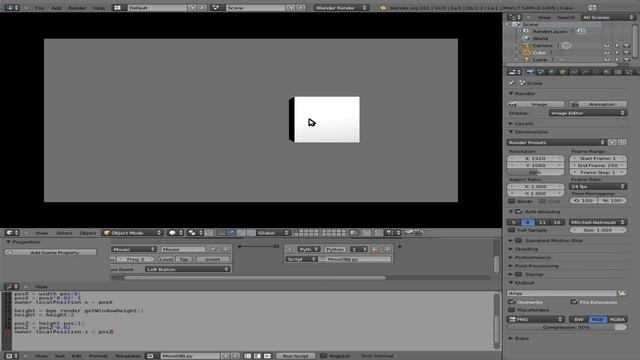Open the Select menu in 3D view header
Image resolution: width=640 pixels, height=360 pixels.
tap(64, 233)
